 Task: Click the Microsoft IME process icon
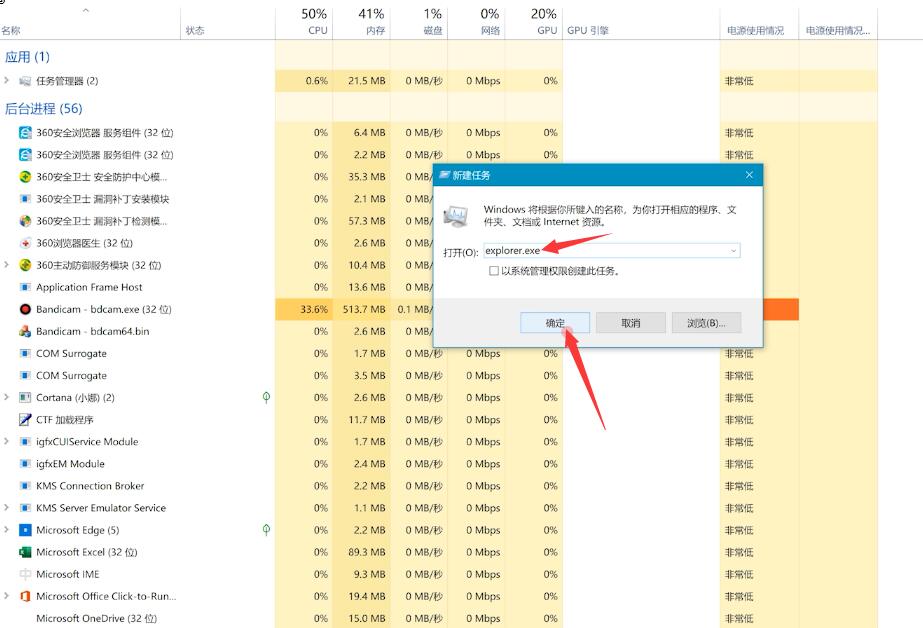(25, 574)
